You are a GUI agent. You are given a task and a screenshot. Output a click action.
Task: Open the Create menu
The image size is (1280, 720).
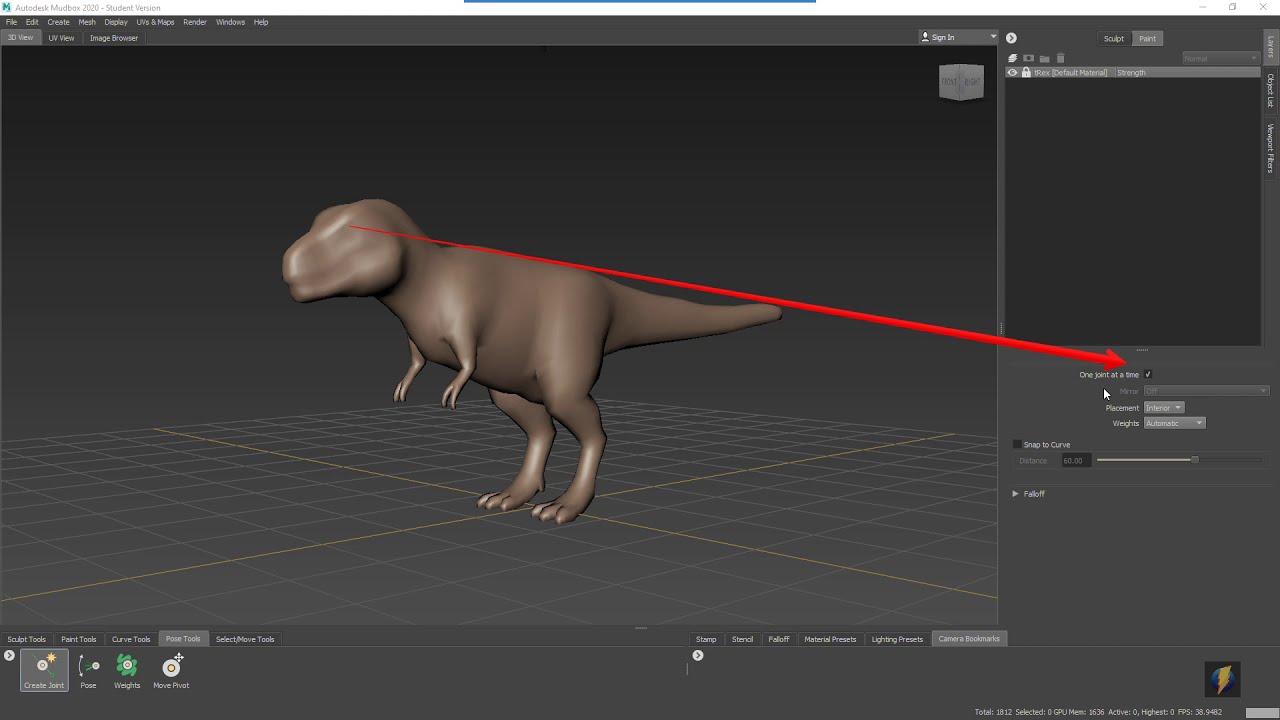tap(59, 22)
